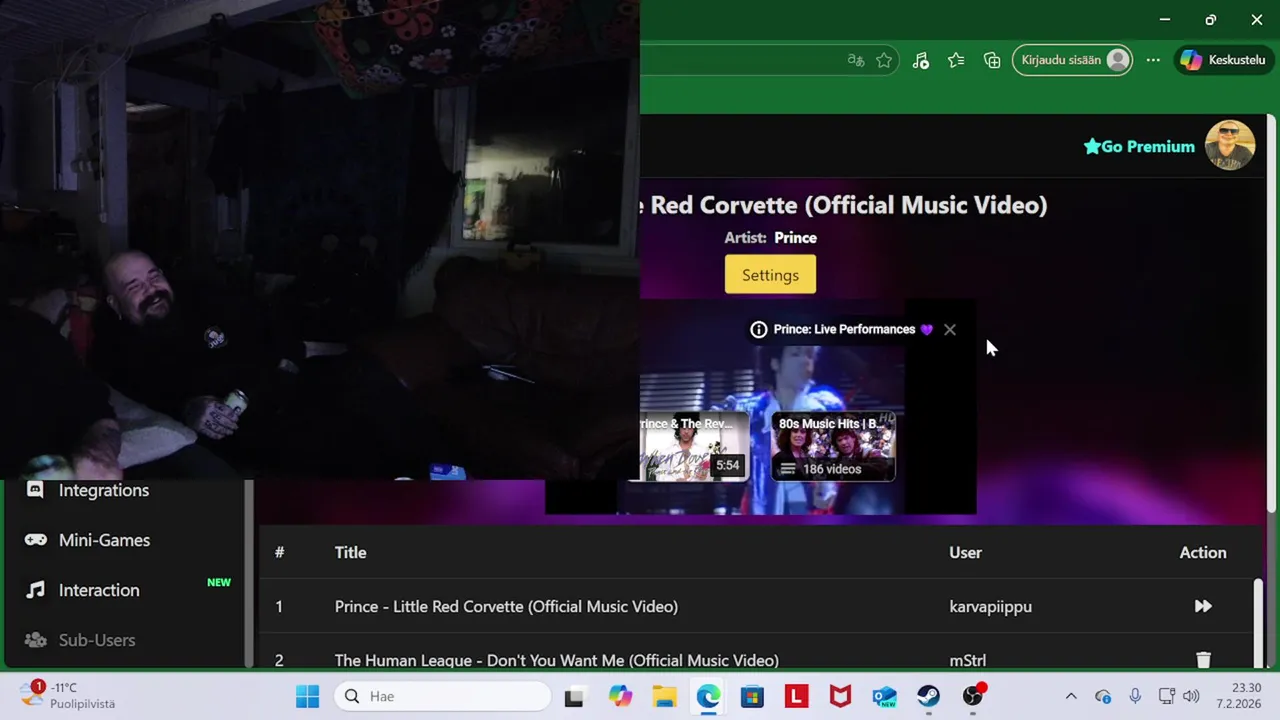Viewport: 1280px width, 720px height.
Task: Open the 80s Music Hits playlist thumbnail
Action: point(833,446)
